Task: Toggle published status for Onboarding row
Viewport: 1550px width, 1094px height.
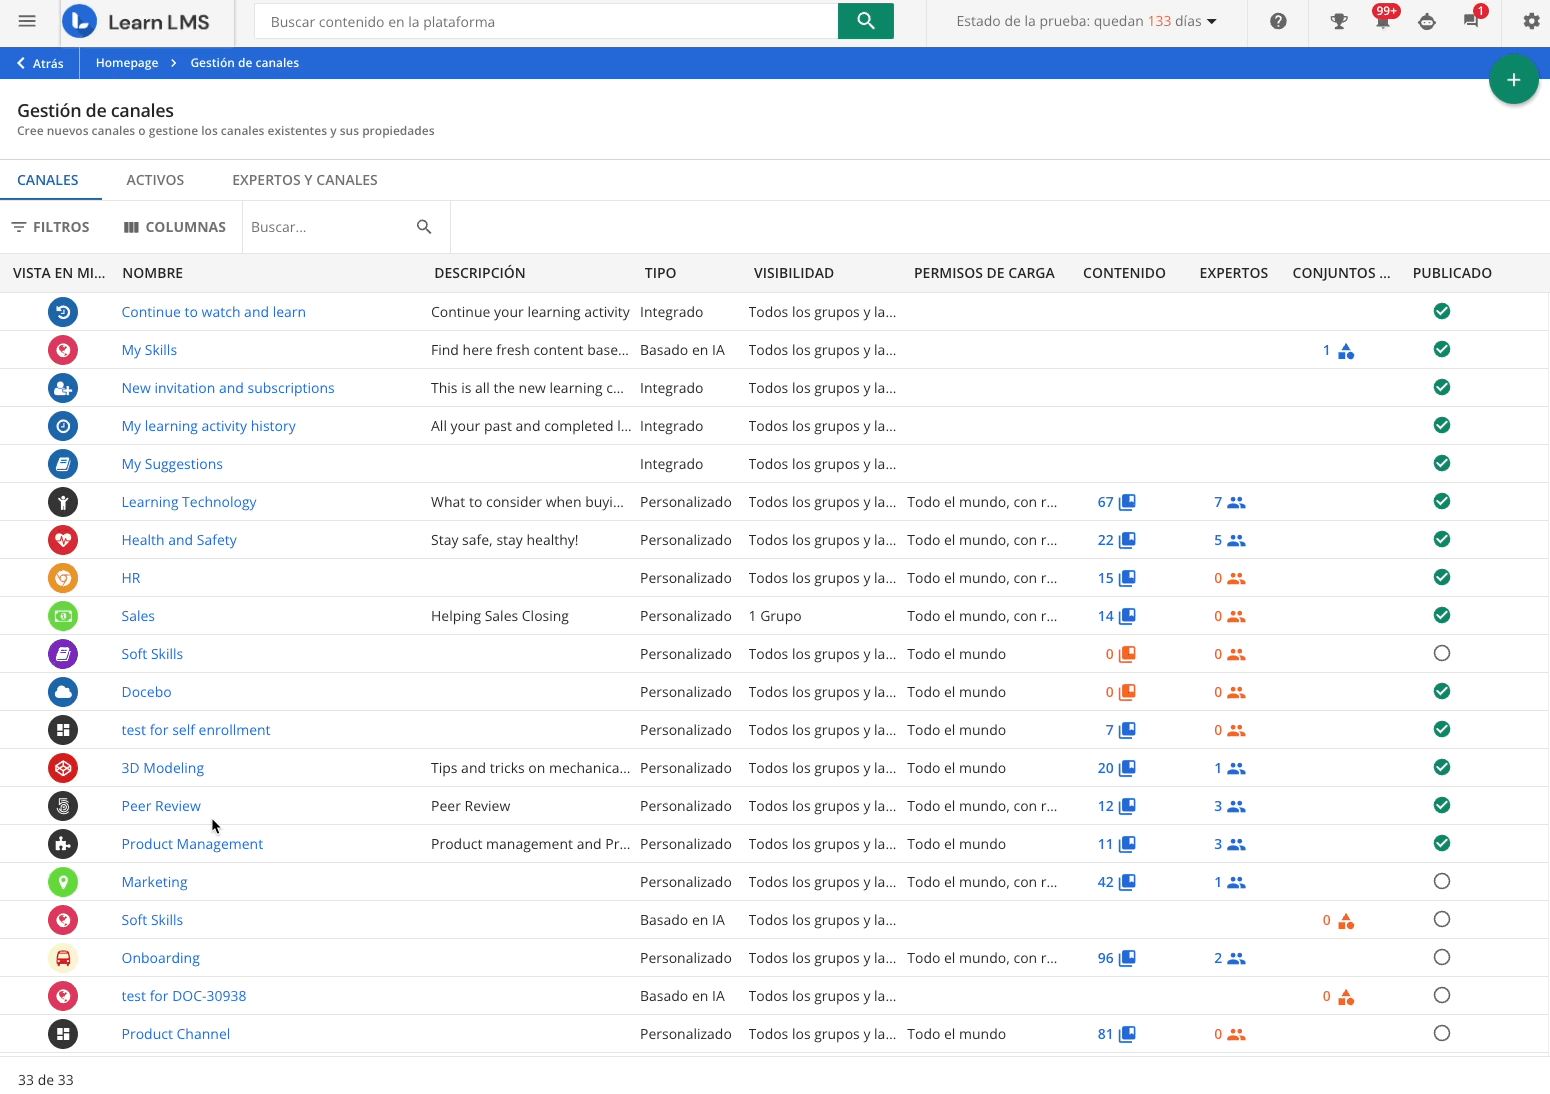Action: point(1442,957)
